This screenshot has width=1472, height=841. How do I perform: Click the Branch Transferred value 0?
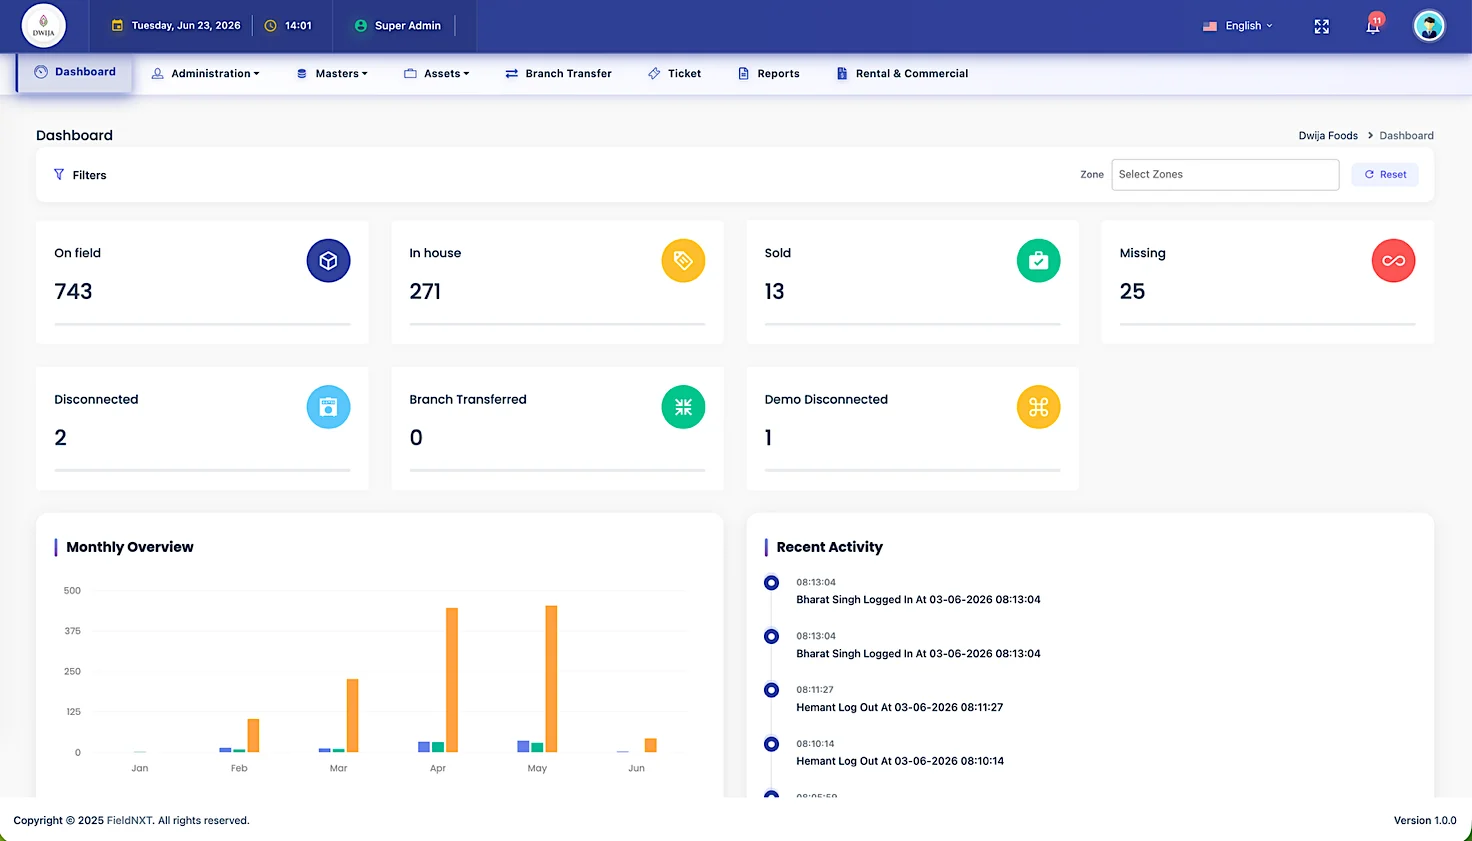tap(416, 438)
